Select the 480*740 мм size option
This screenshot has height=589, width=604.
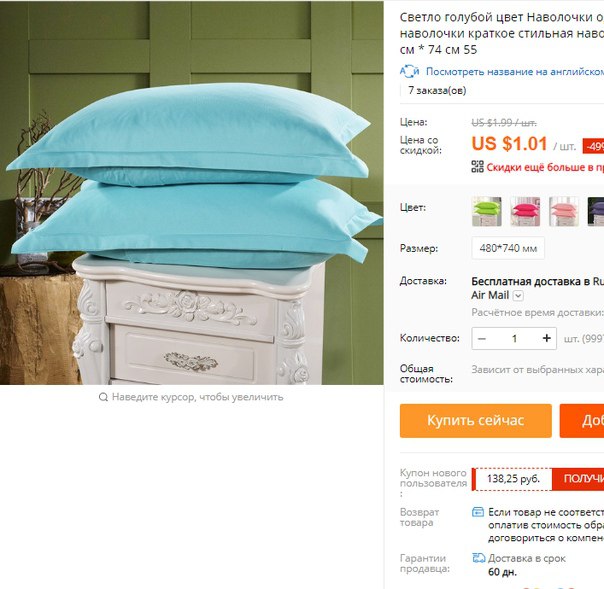508,248
